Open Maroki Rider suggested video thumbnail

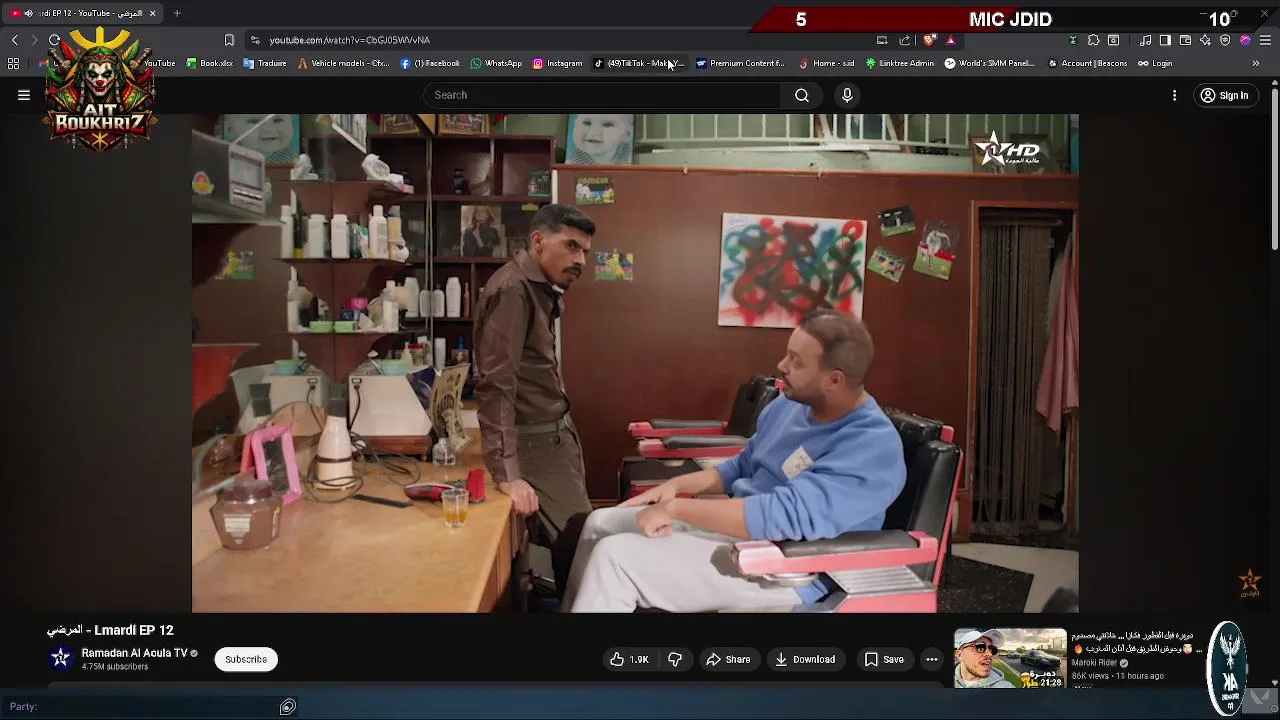point(1010,657)
